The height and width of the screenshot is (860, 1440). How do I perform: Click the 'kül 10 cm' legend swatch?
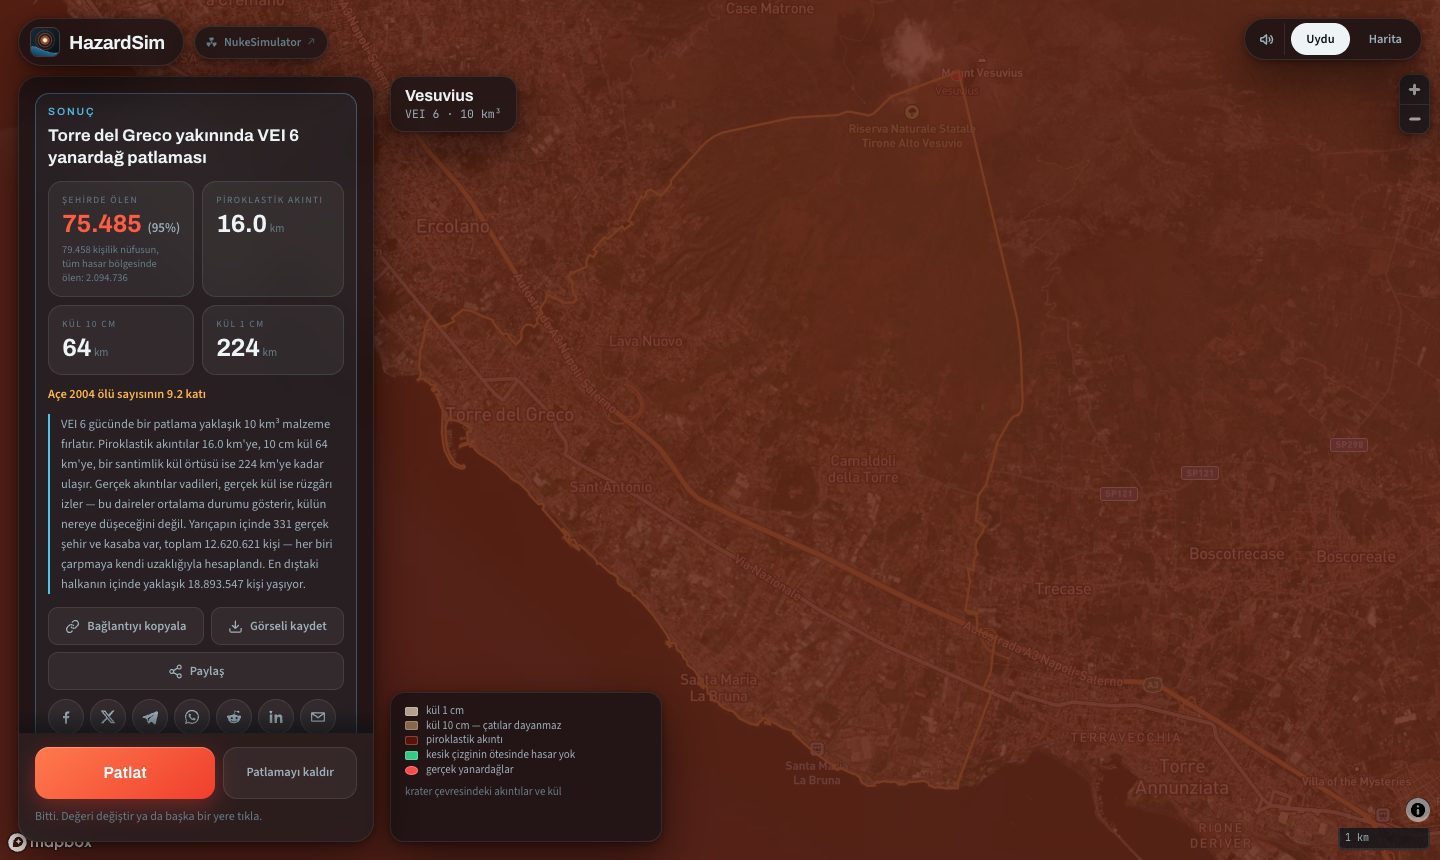point(411,726)
